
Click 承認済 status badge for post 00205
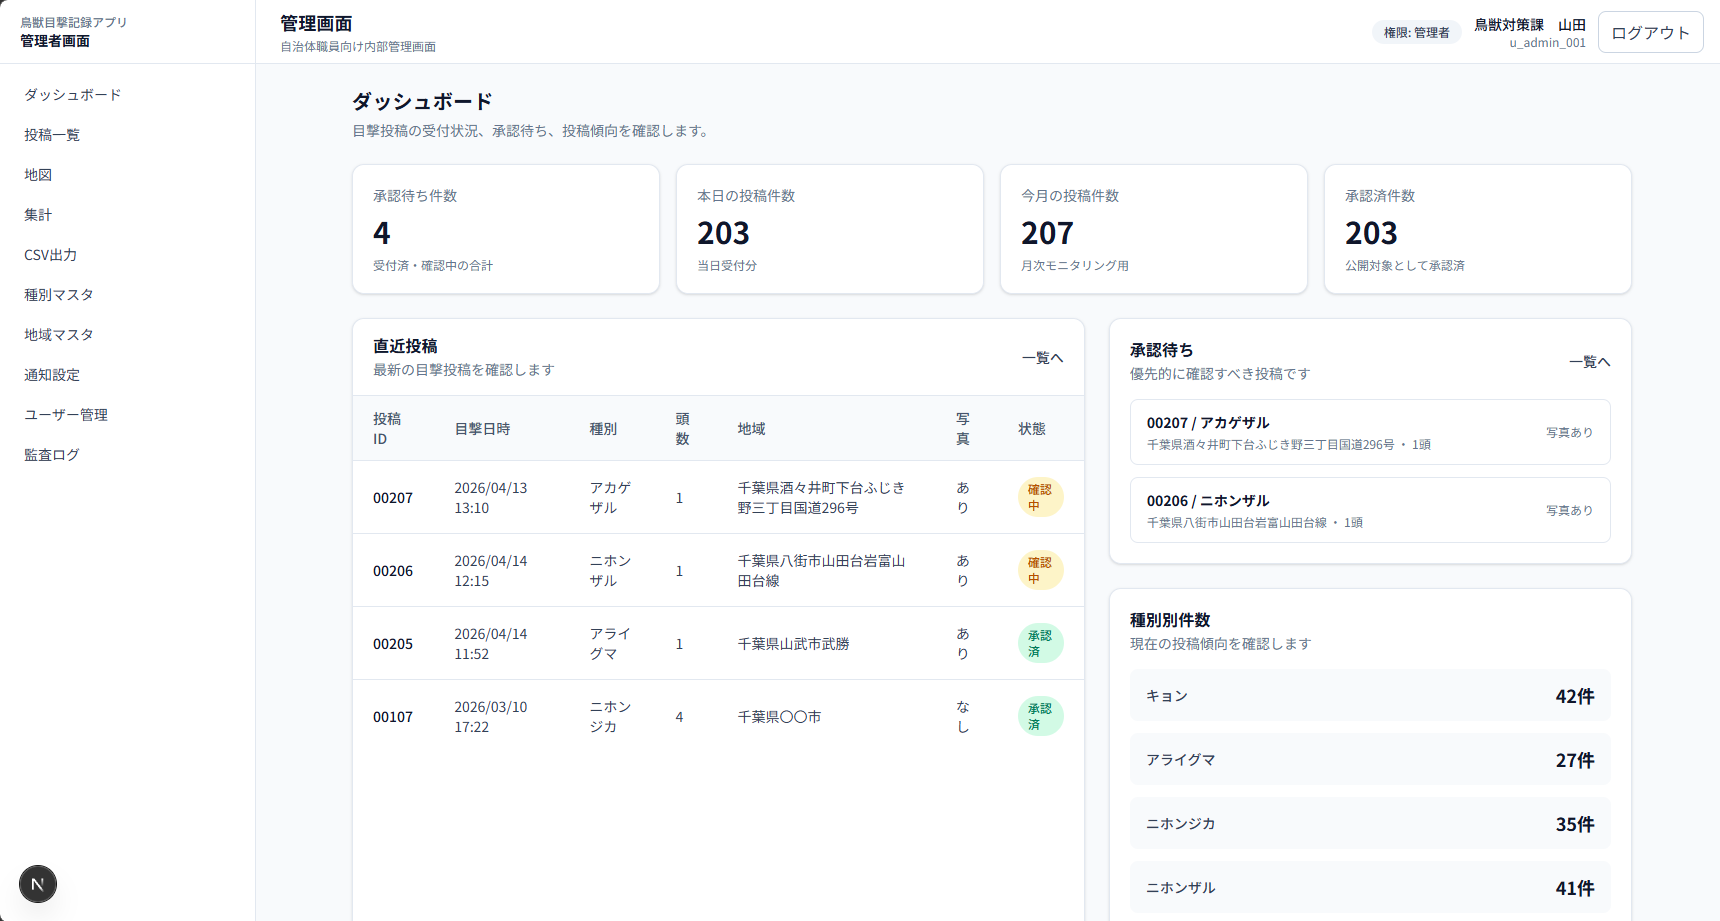point(1039,643)
